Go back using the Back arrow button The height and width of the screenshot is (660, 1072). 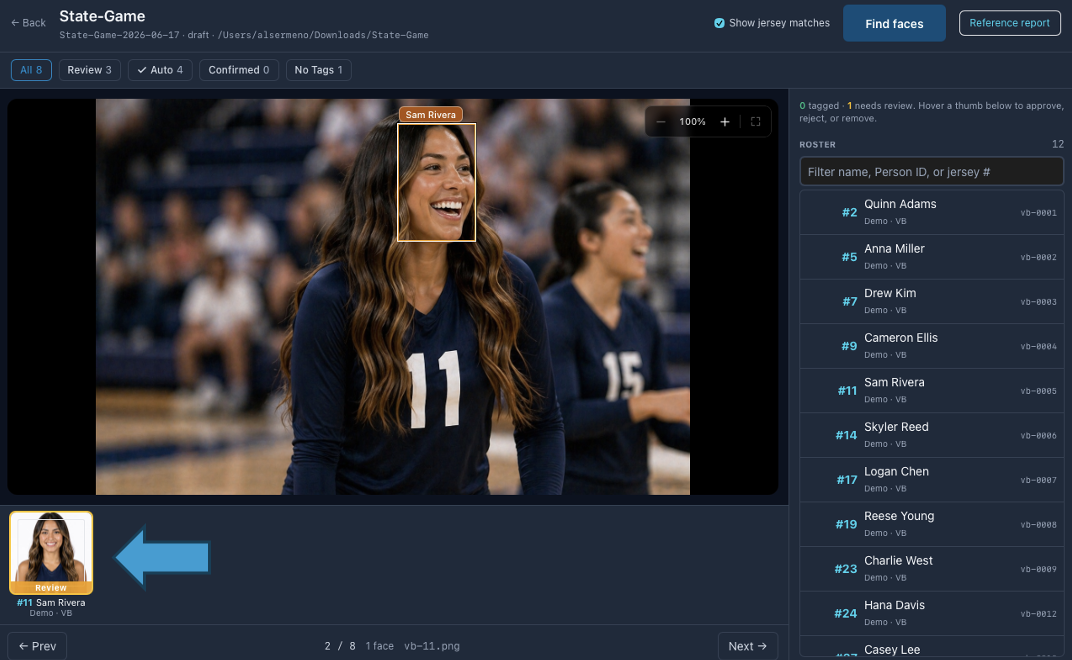pyautogui.click(x=29, y=23)
